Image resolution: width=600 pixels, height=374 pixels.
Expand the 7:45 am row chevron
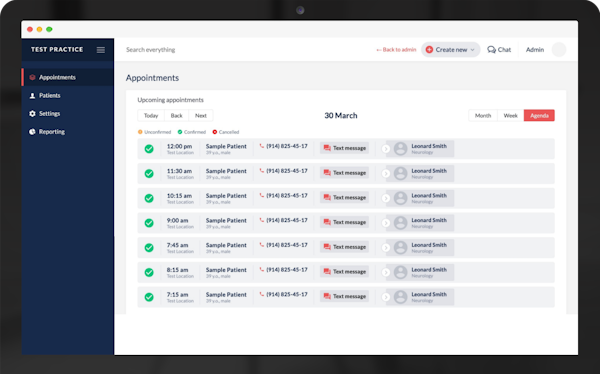(x=386, y=248)
